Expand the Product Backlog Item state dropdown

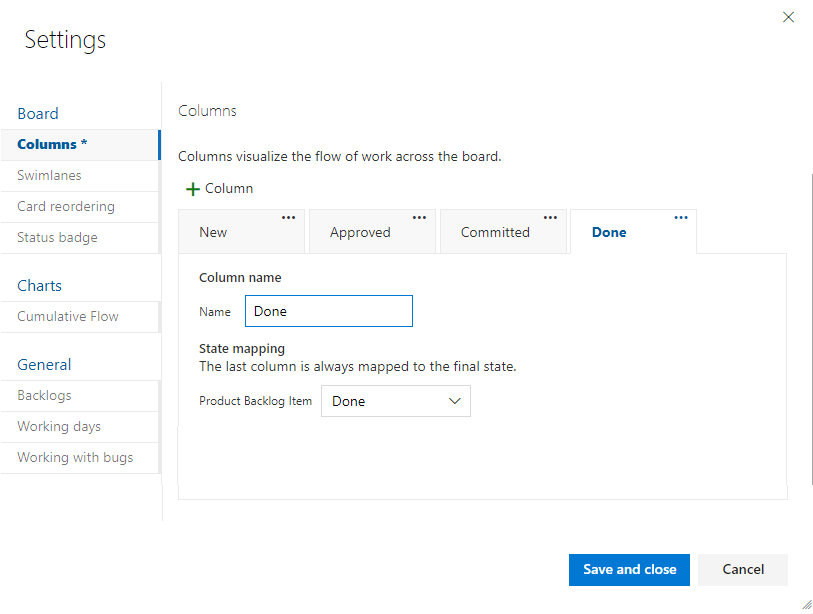click(x=396, y=401)
